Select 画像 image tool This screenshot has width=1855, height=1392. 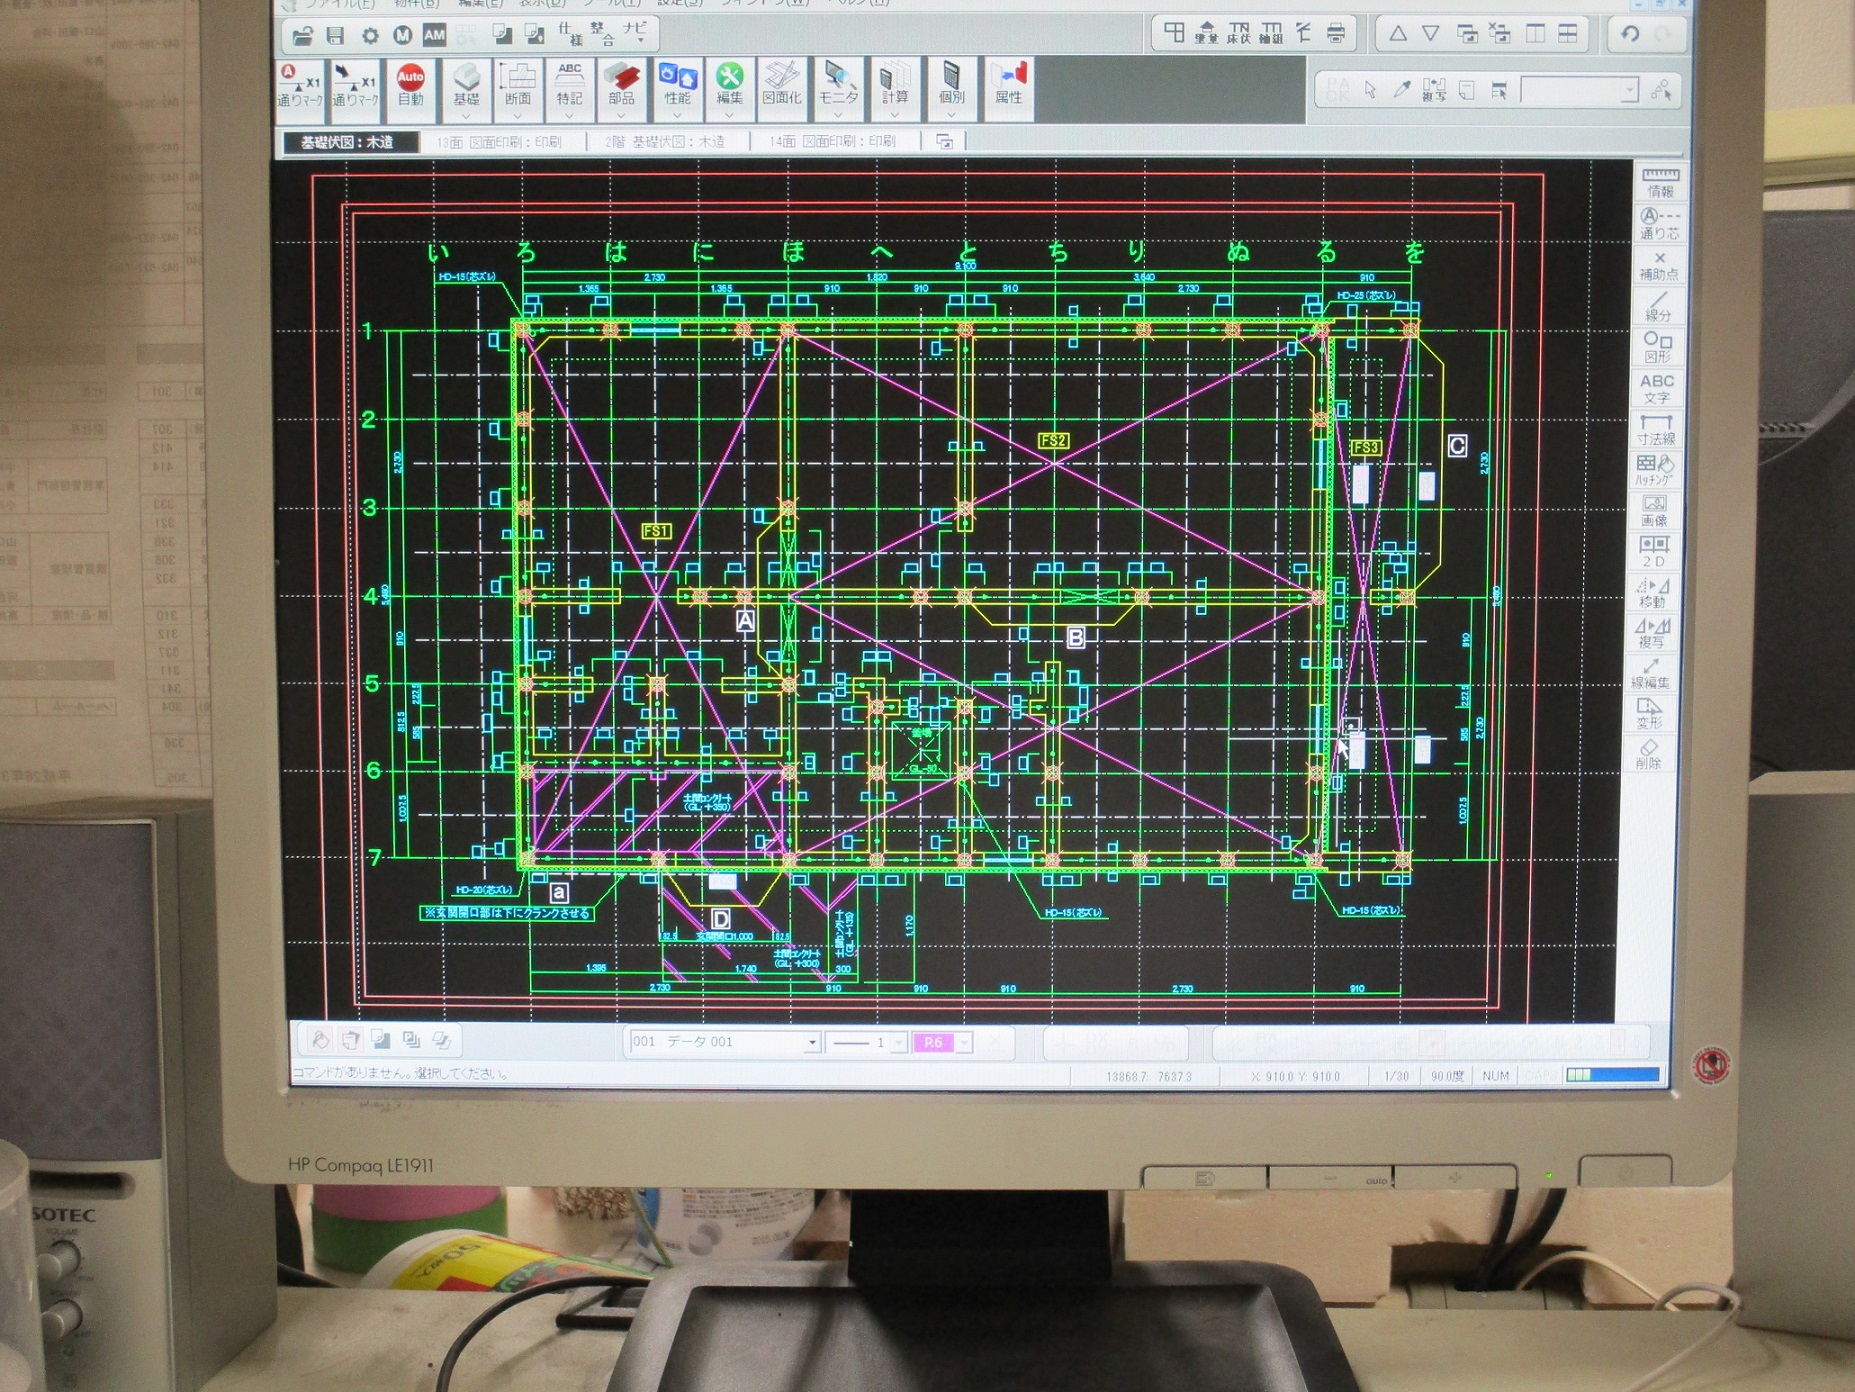pos(1654,511)
